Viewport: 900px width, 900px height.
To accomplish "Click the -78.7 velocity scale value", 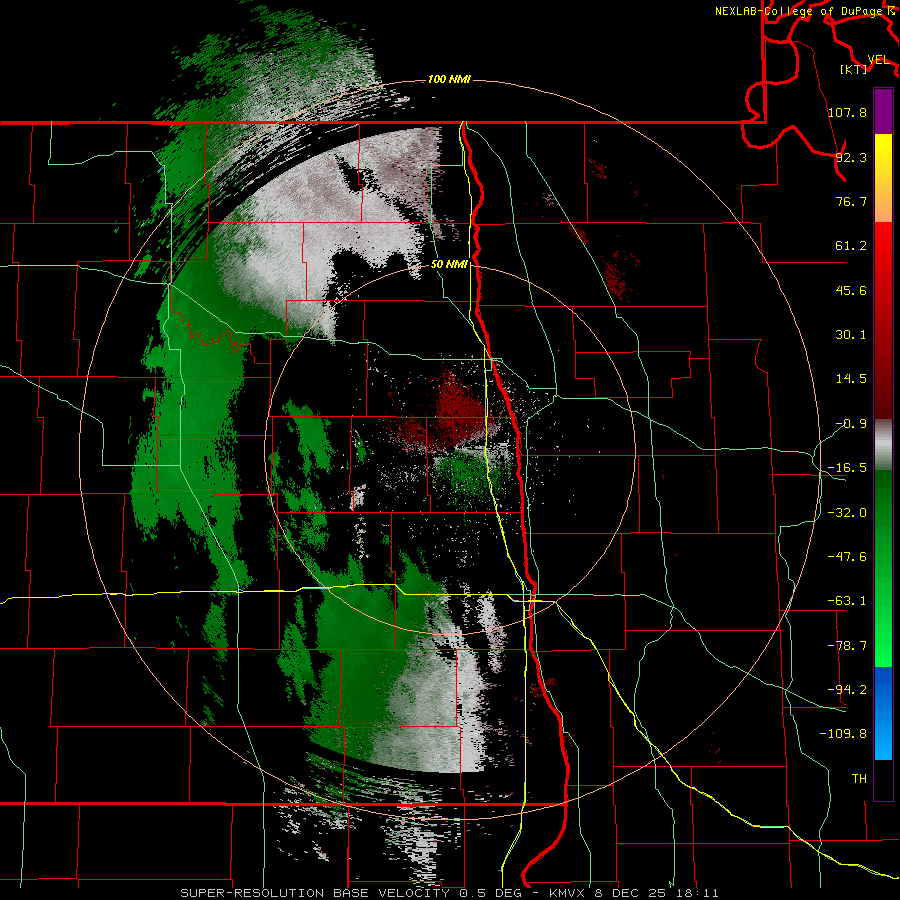I will point(847,646).
